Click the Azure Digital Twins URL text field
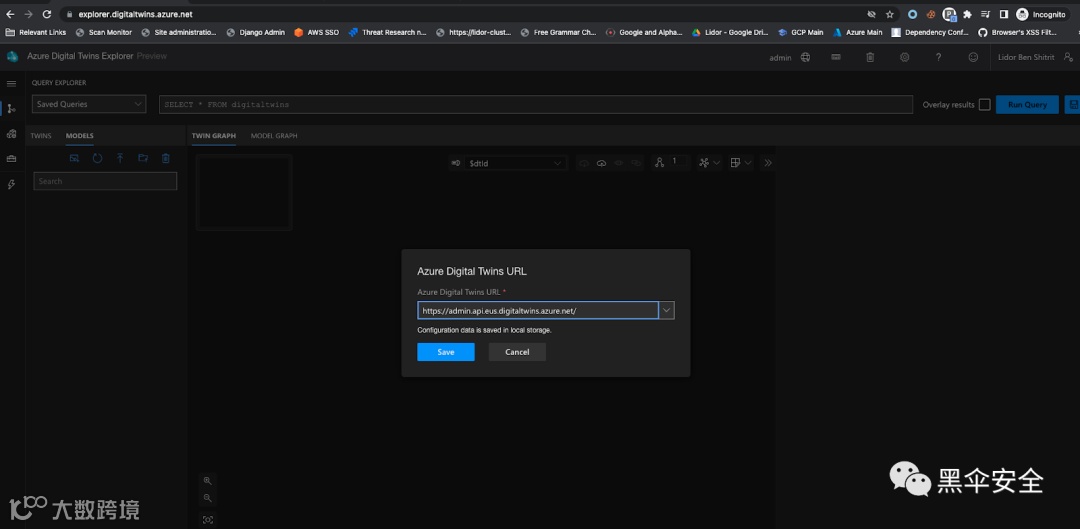The width and height of the screenshot is (1080, 529). pos(538,311)
